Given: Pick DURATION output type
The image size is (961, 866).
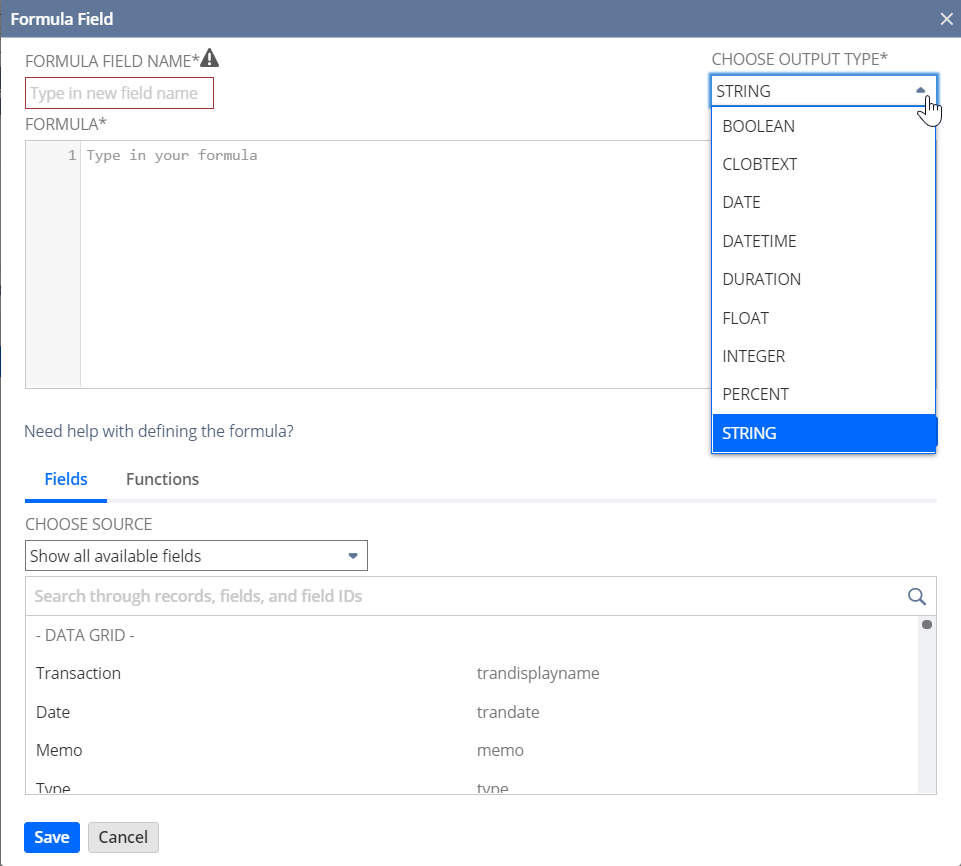Looking at the screenshot, I should point(824,279).
